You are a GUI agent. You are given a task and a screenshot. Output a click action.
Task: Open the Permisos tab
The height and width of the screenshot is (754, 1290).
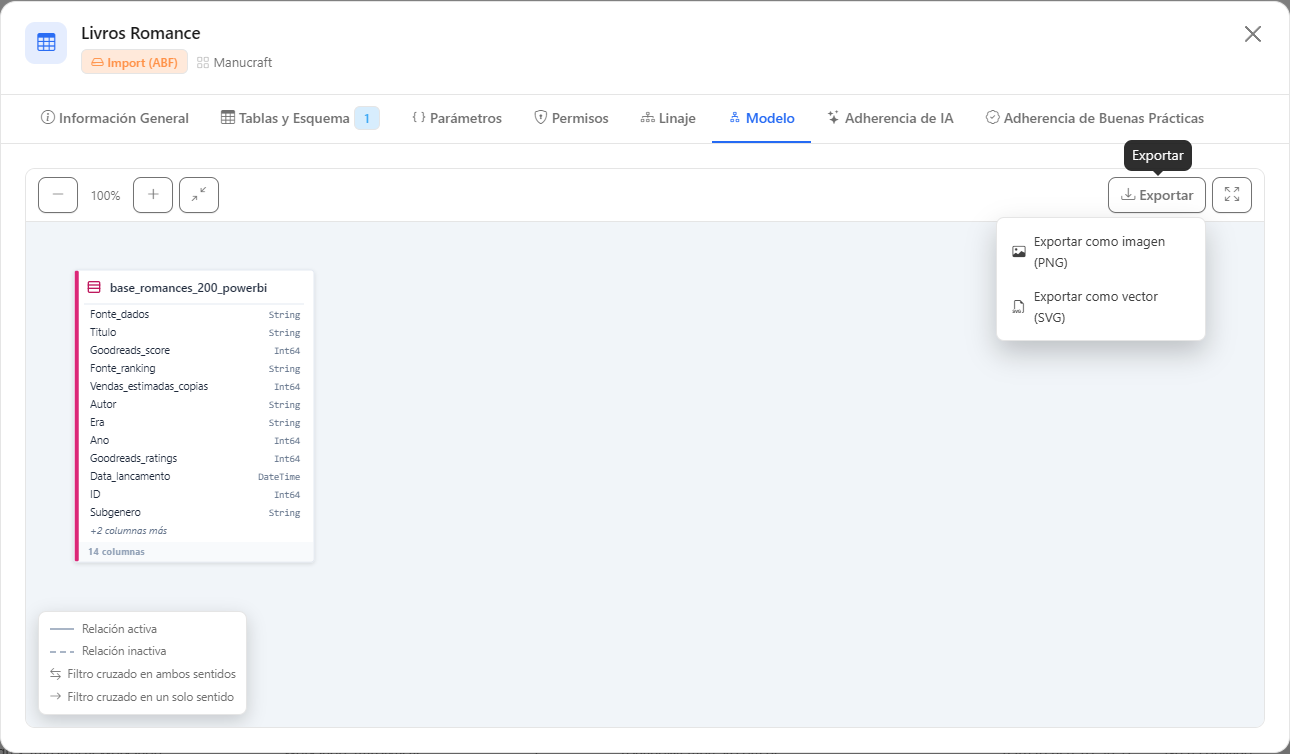pos(571,118)
